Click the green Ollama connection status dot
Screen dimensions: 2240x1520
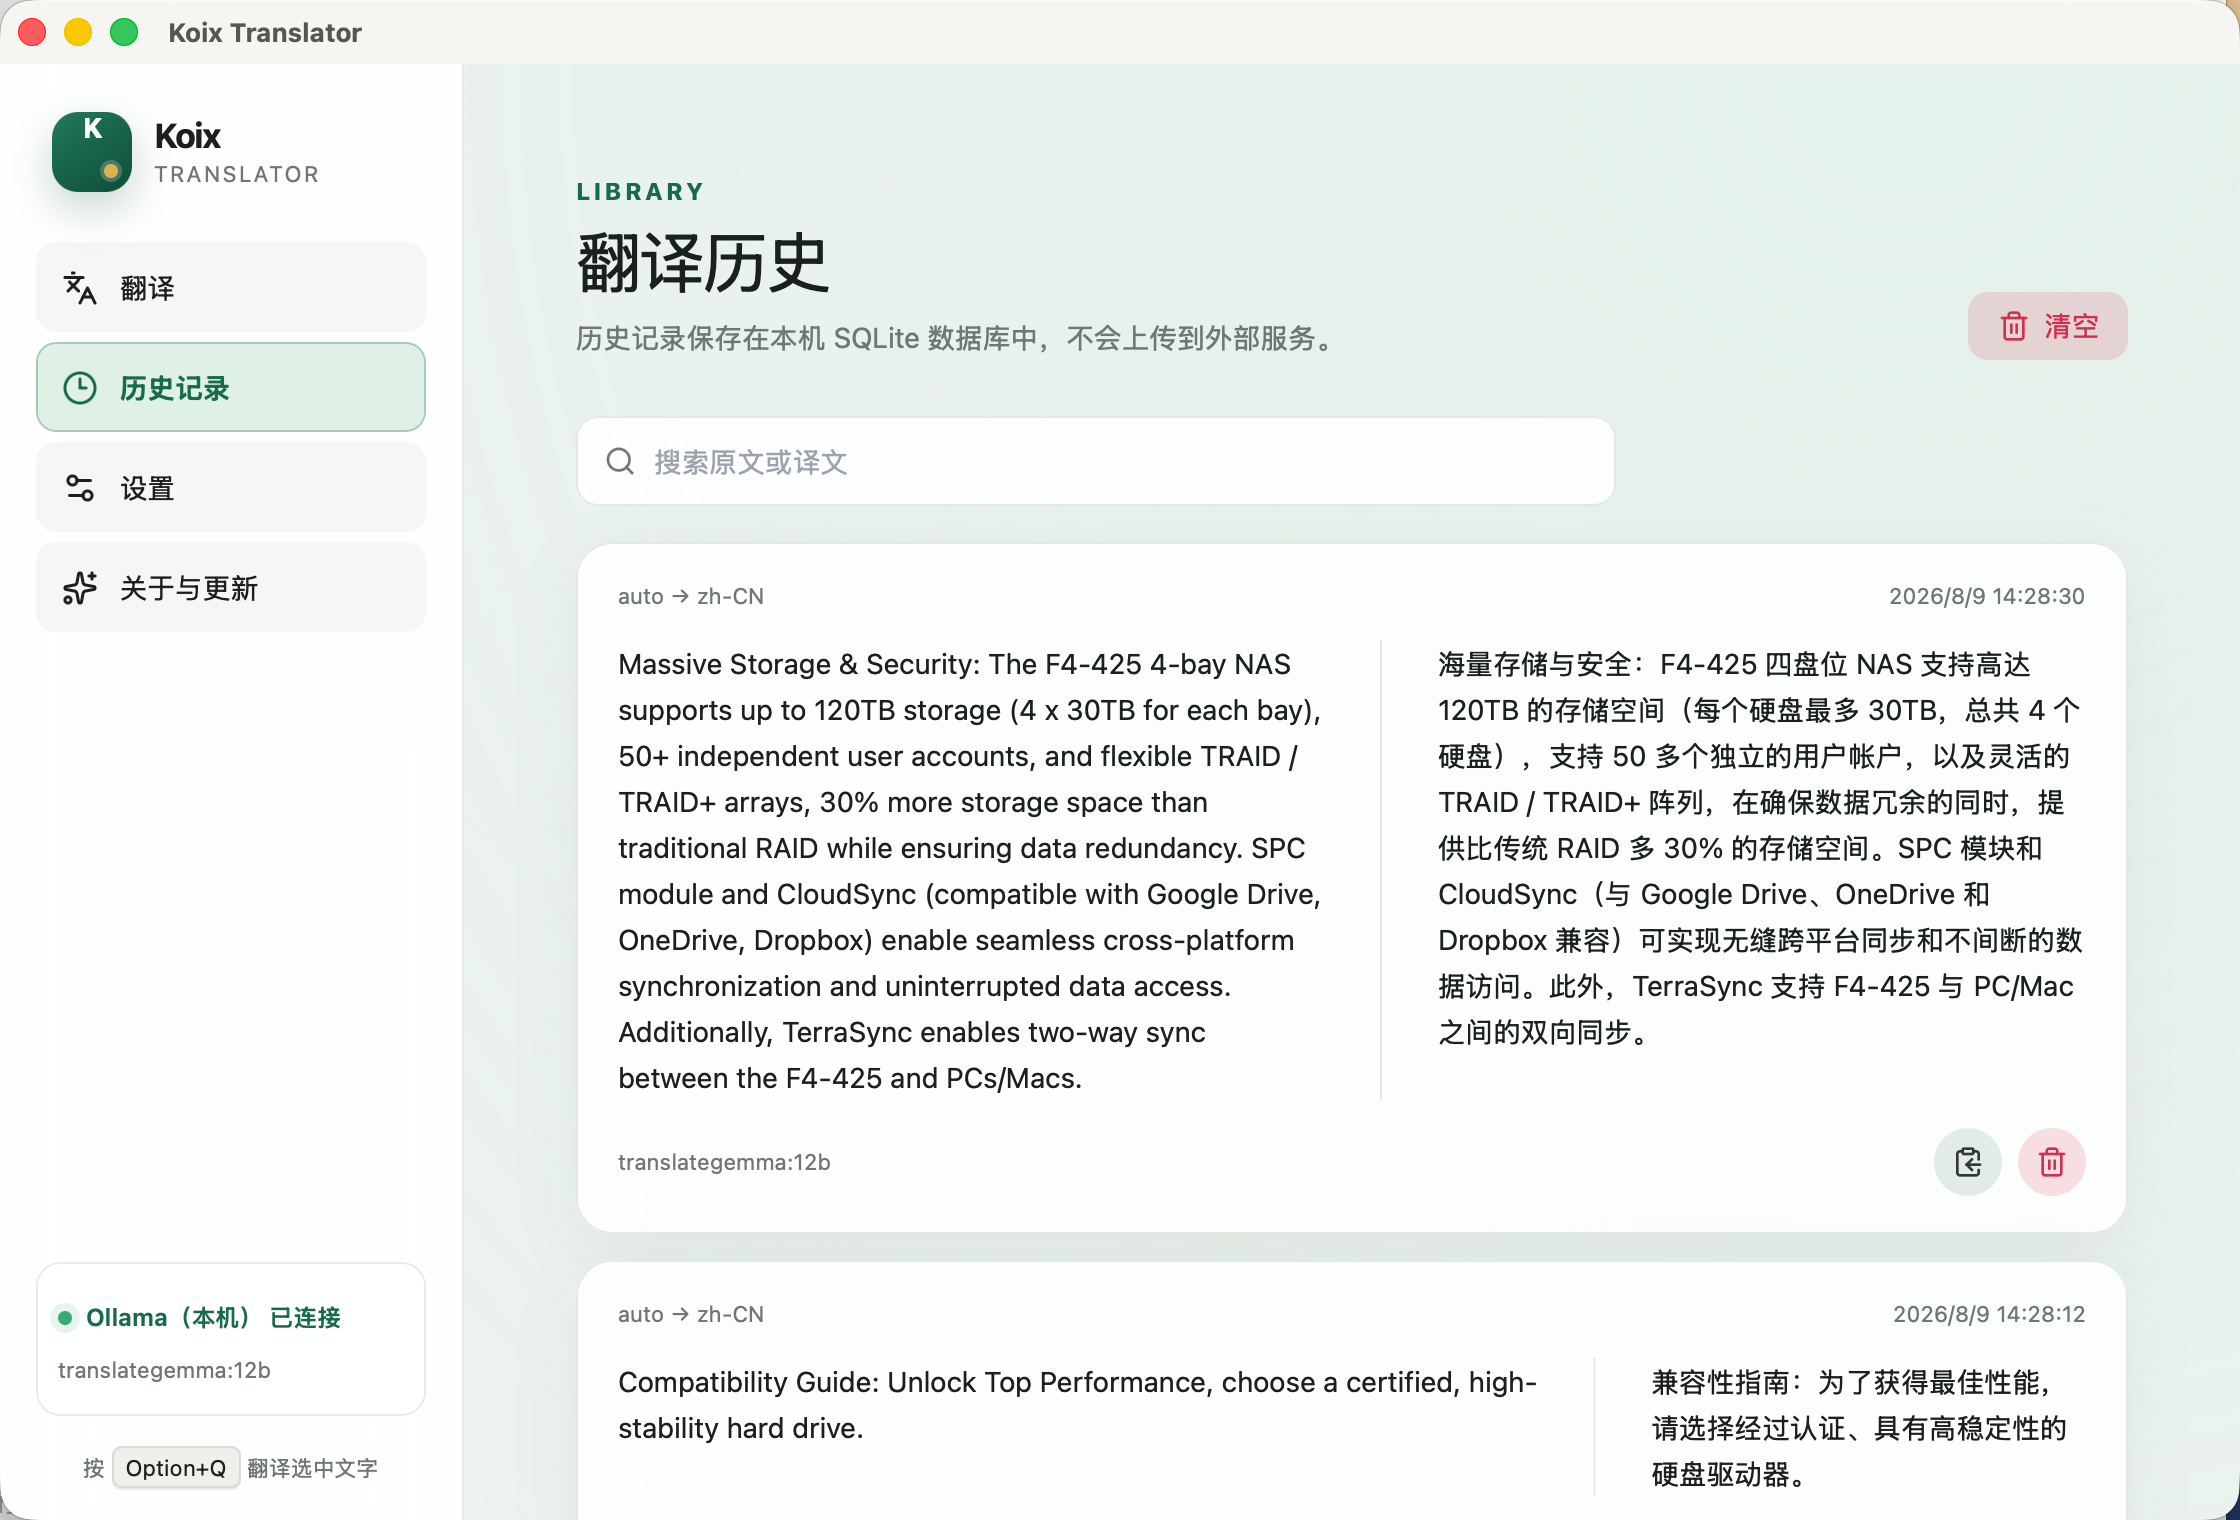coord(65,1318)
